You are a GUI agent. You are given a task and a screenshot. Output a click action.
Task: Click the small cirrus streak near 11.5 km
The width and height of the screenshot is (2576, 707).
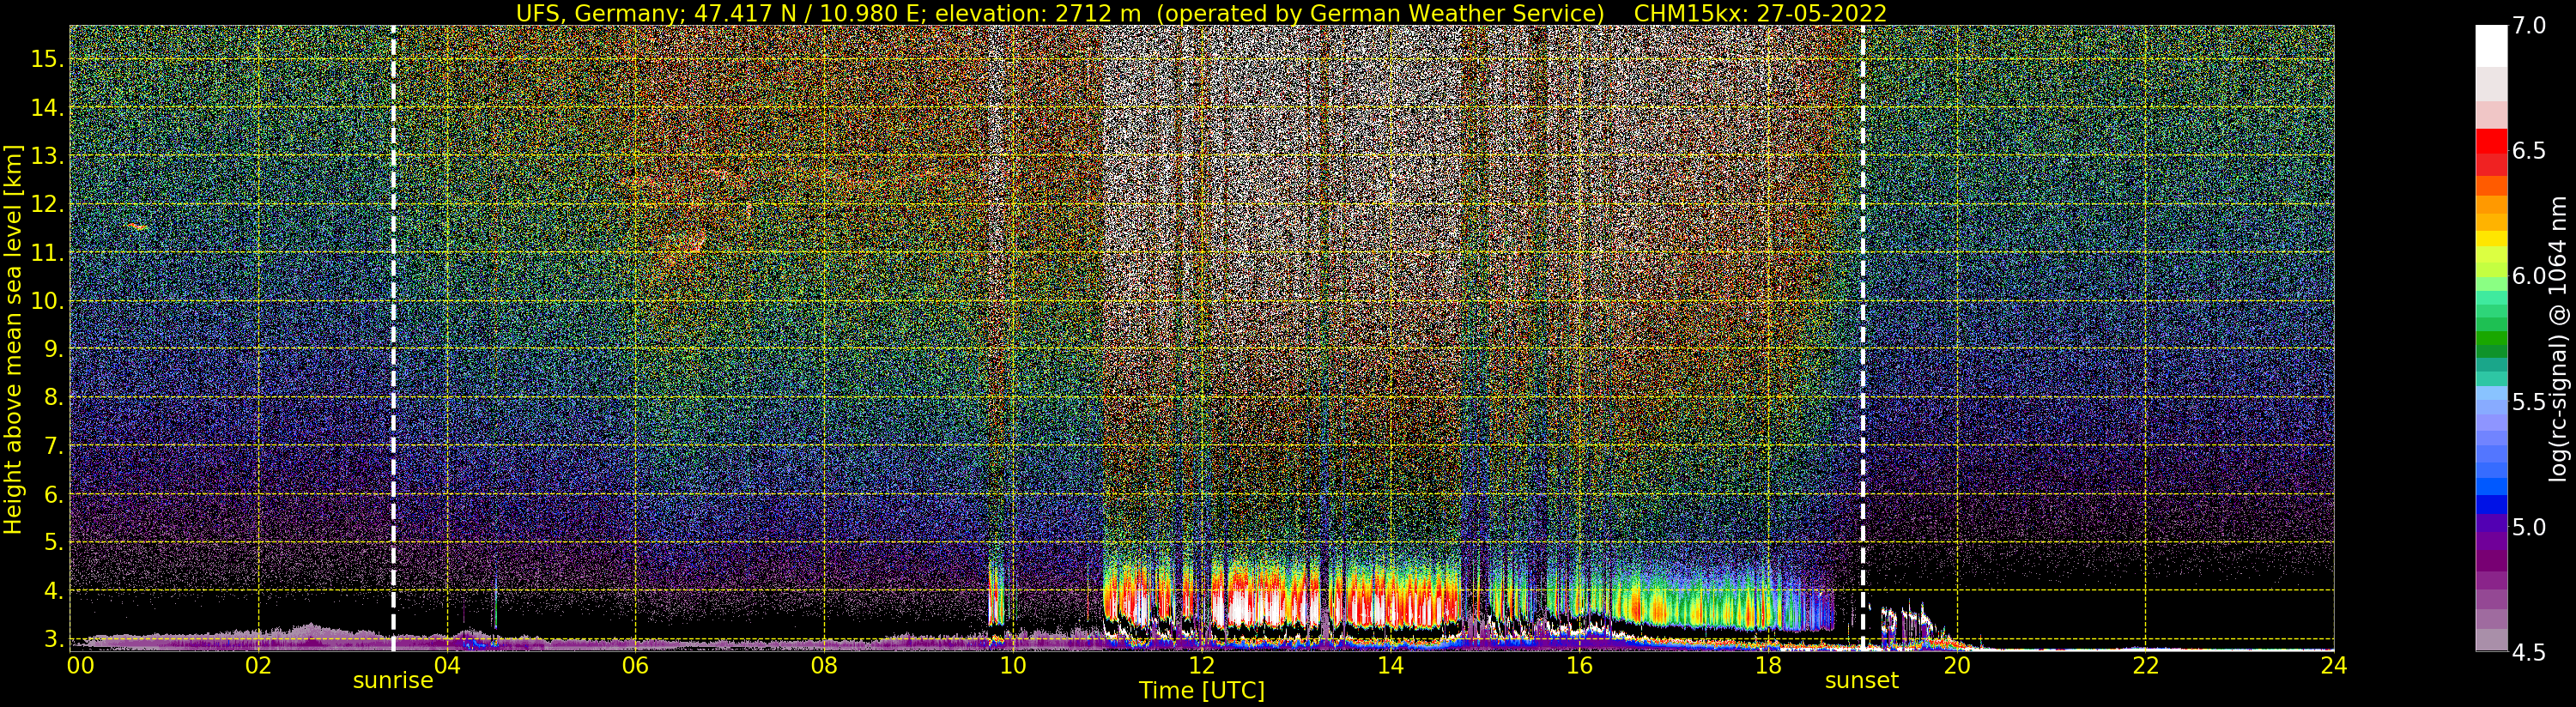click(x=138, y=227)
